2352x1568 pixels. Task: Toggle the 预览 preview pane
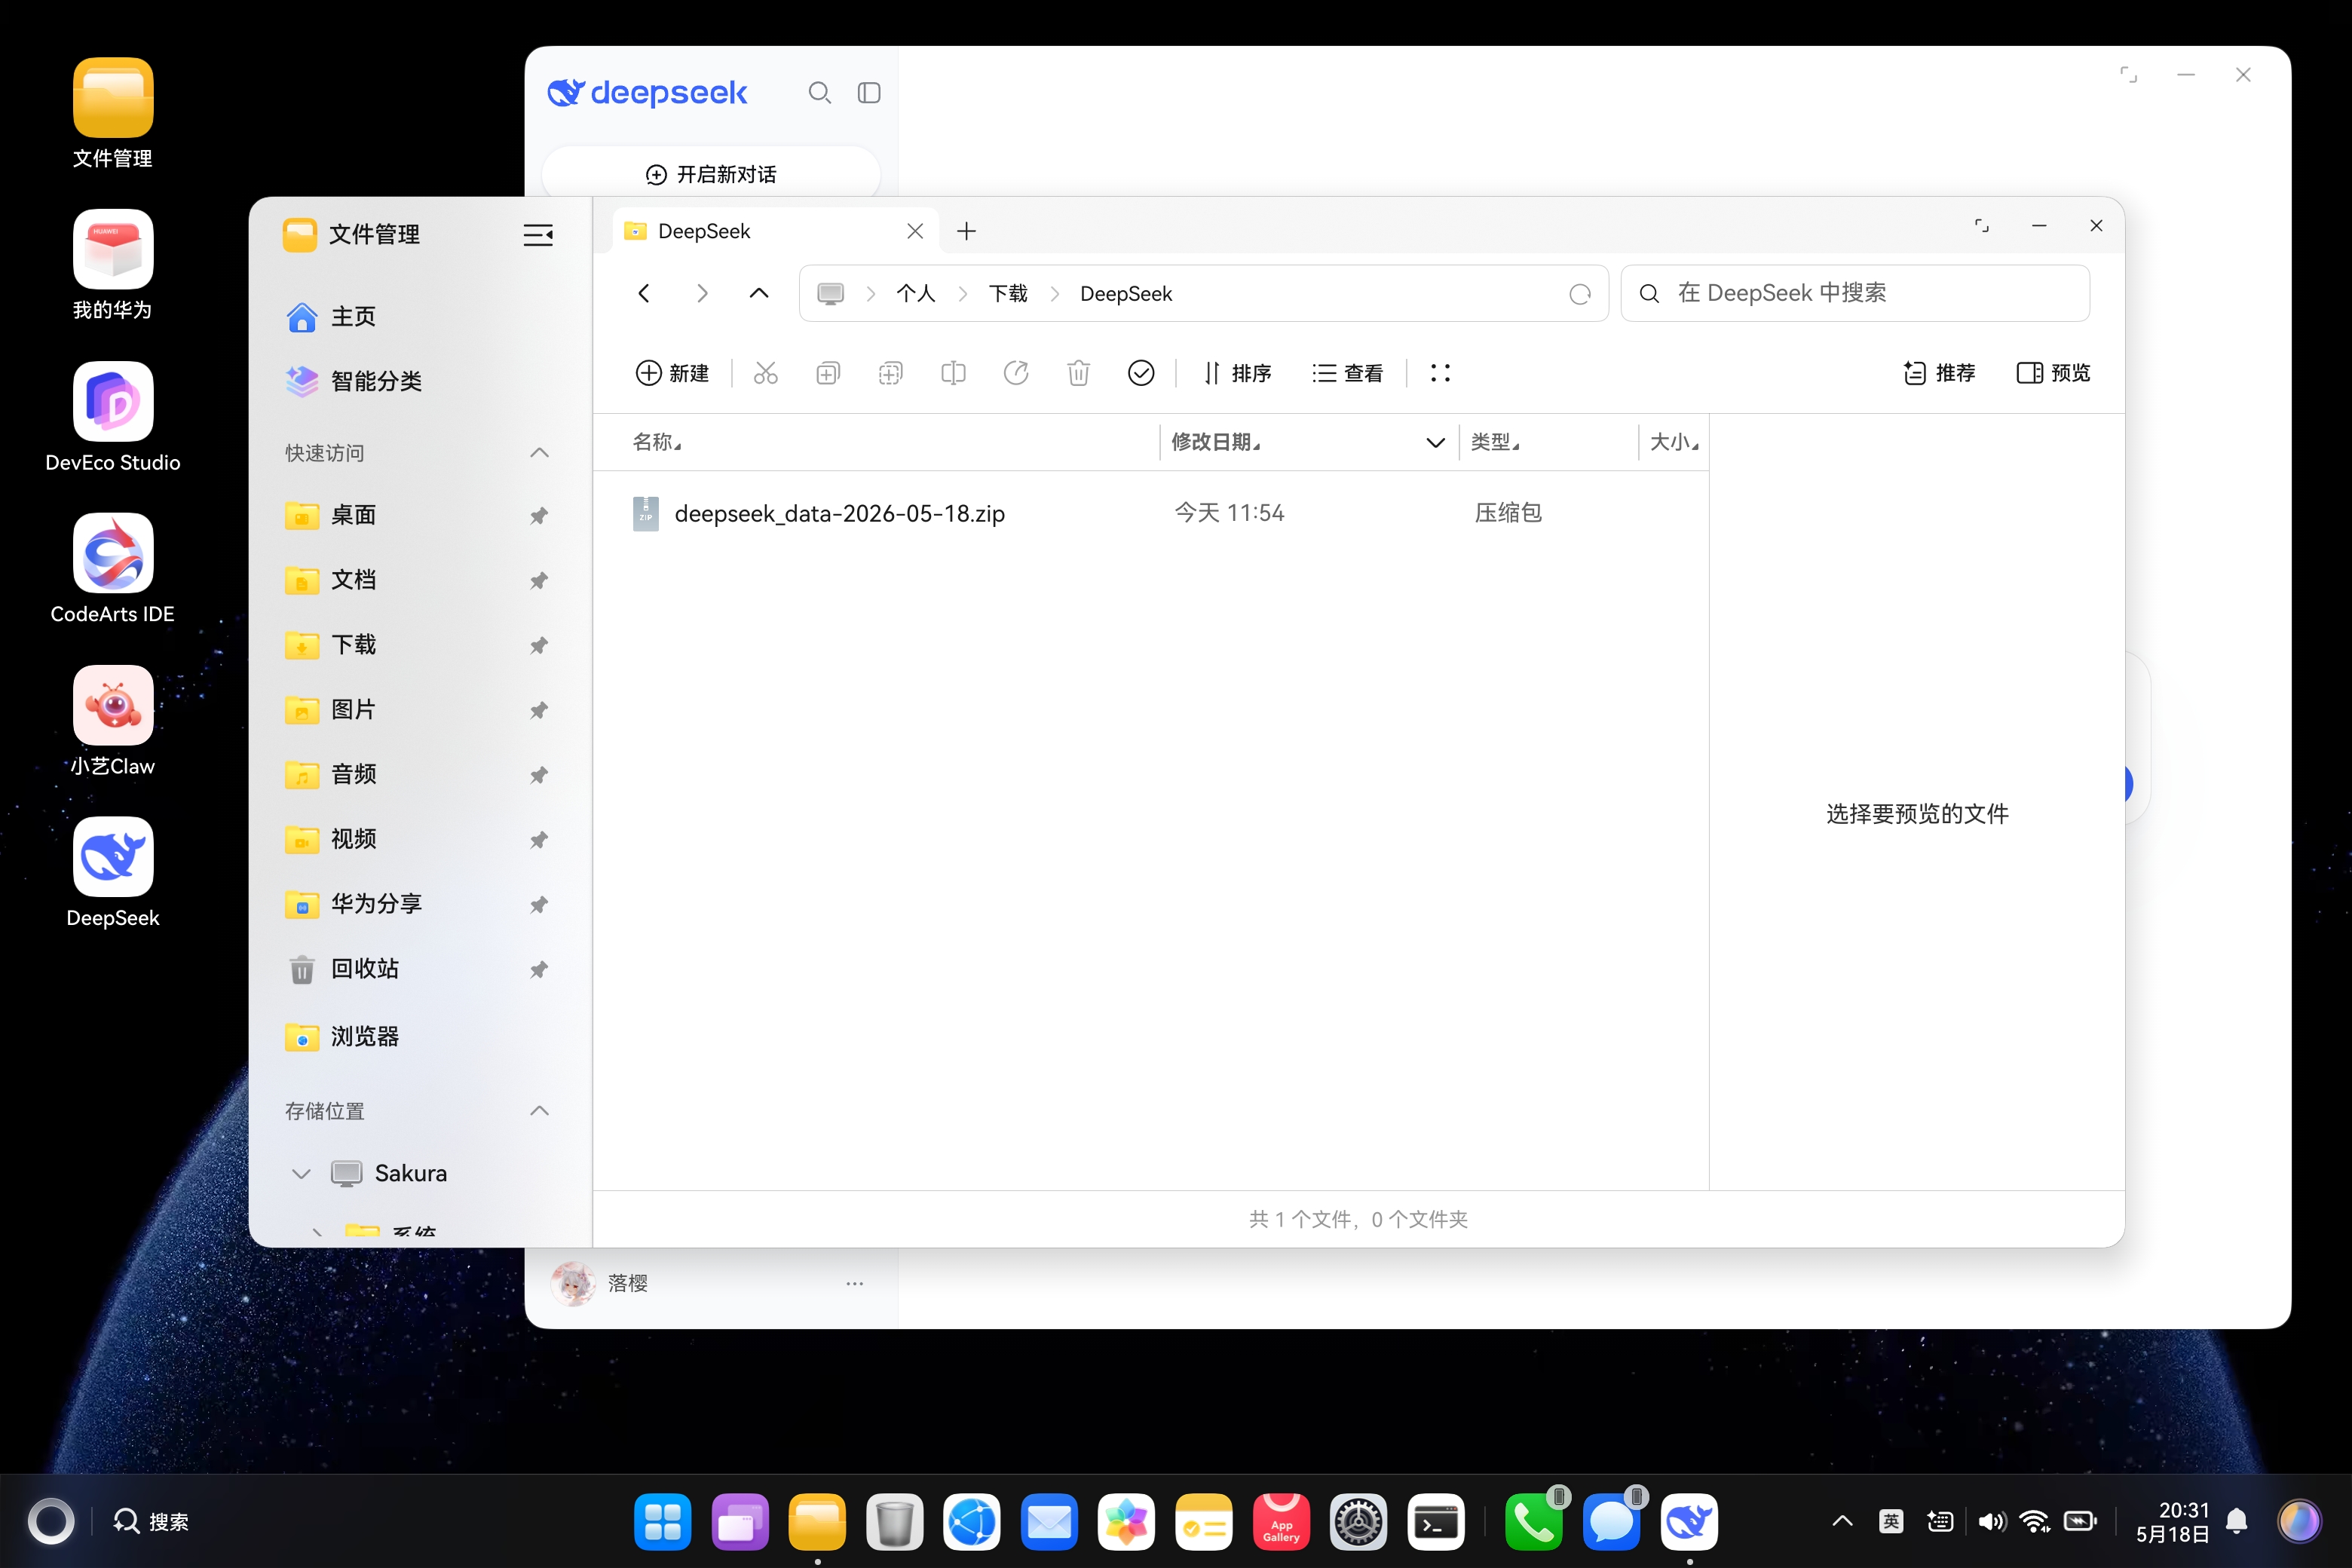pyautogui.click(x=2054, y=373)
